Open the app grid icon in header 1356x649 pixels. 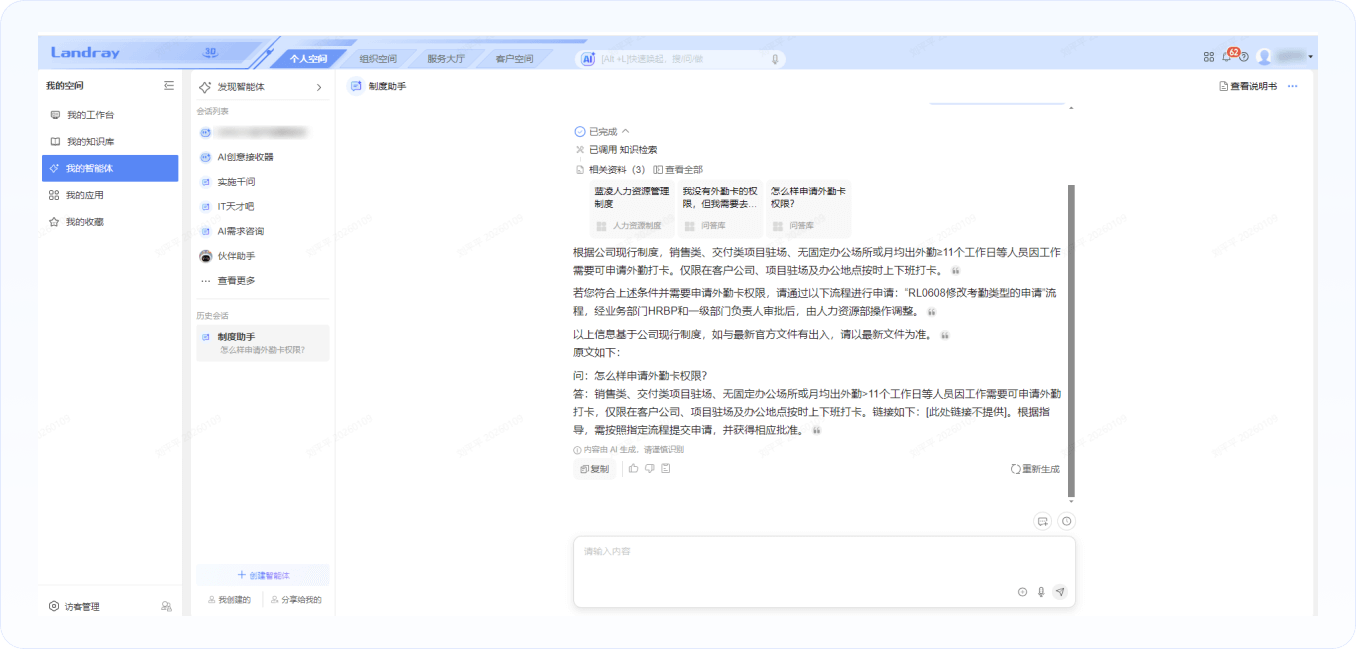(x=1209, y=57)
